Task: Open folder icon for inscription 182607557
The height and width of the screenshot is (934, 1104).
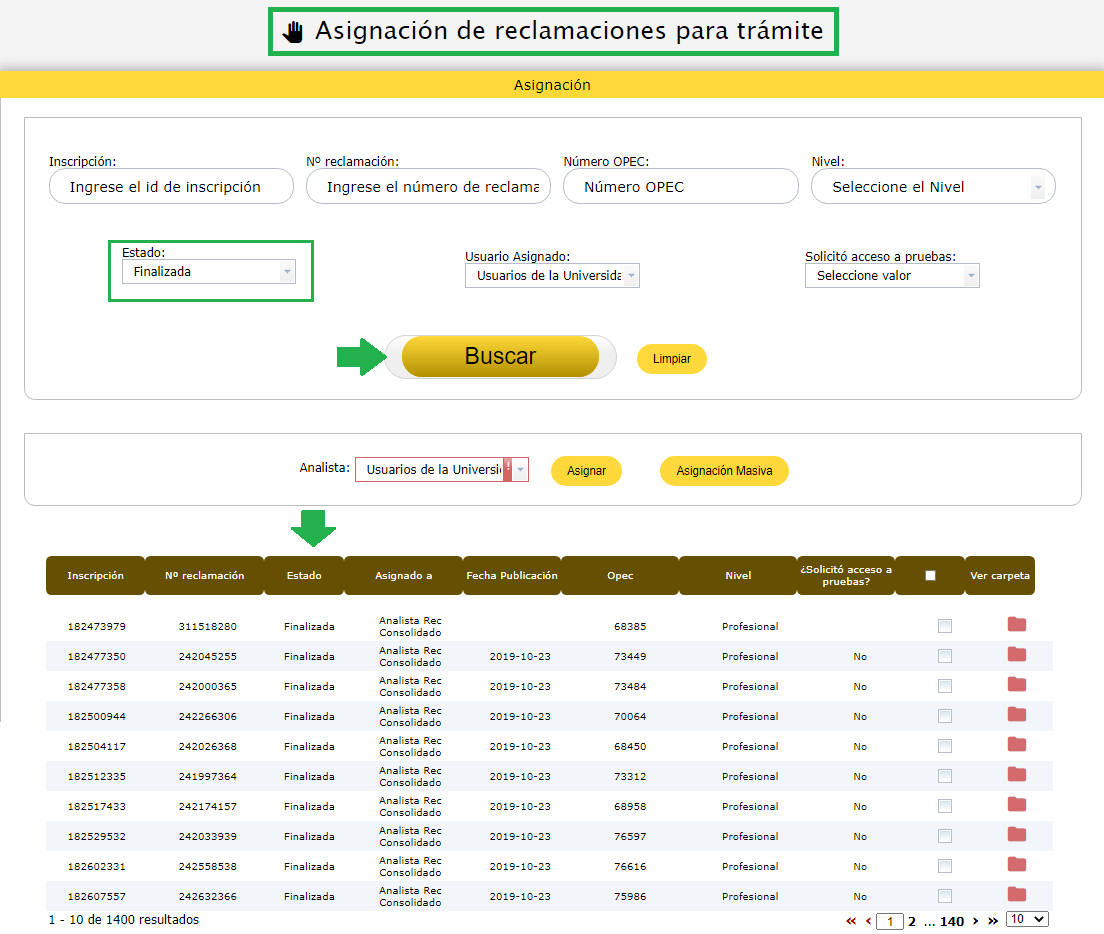Action: pyautogui.click(x=1016, y=895)
